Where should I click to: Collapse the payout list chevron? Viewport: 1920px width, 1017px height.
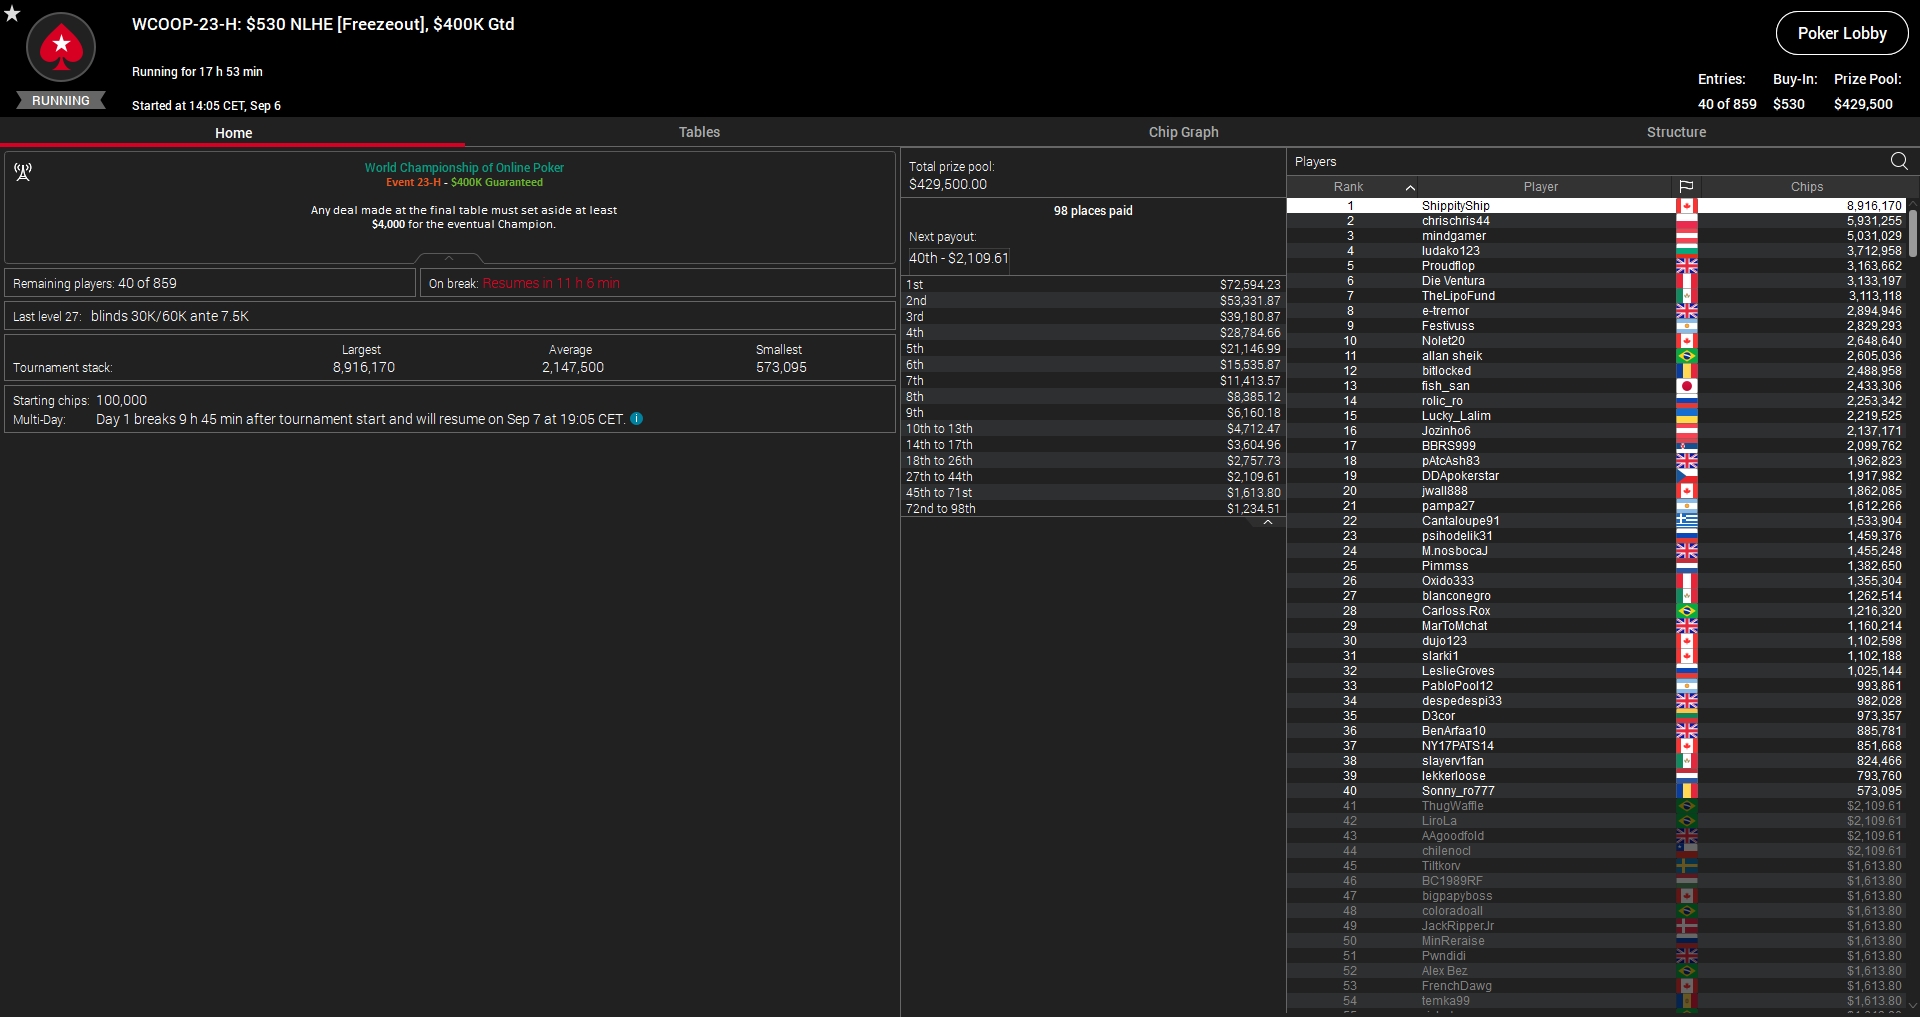pyautogui.click(x=1268, y=522)
